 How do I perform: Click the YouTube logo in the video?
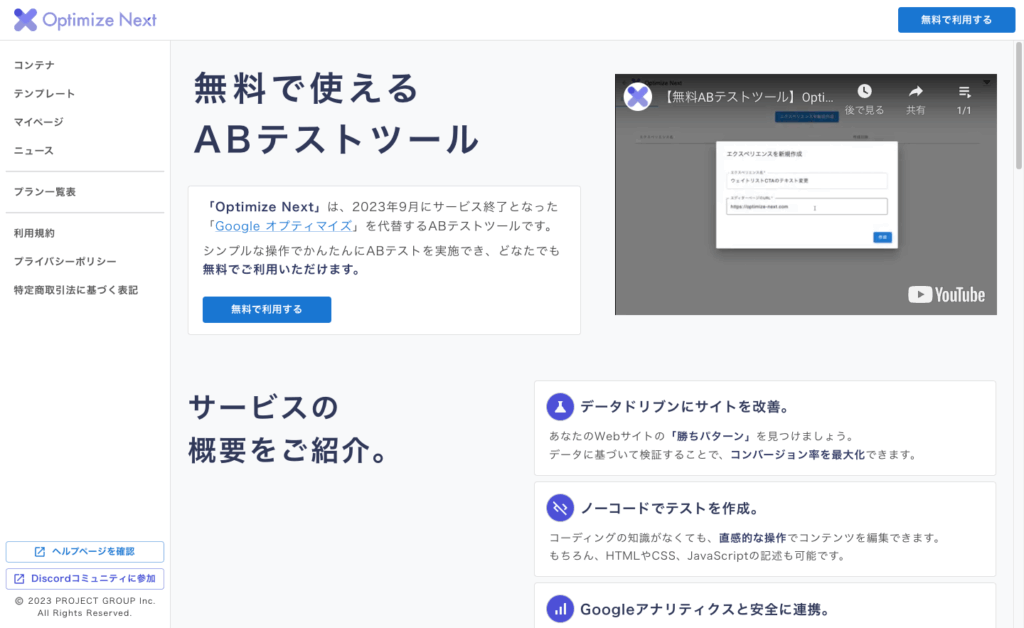[946, 295]
